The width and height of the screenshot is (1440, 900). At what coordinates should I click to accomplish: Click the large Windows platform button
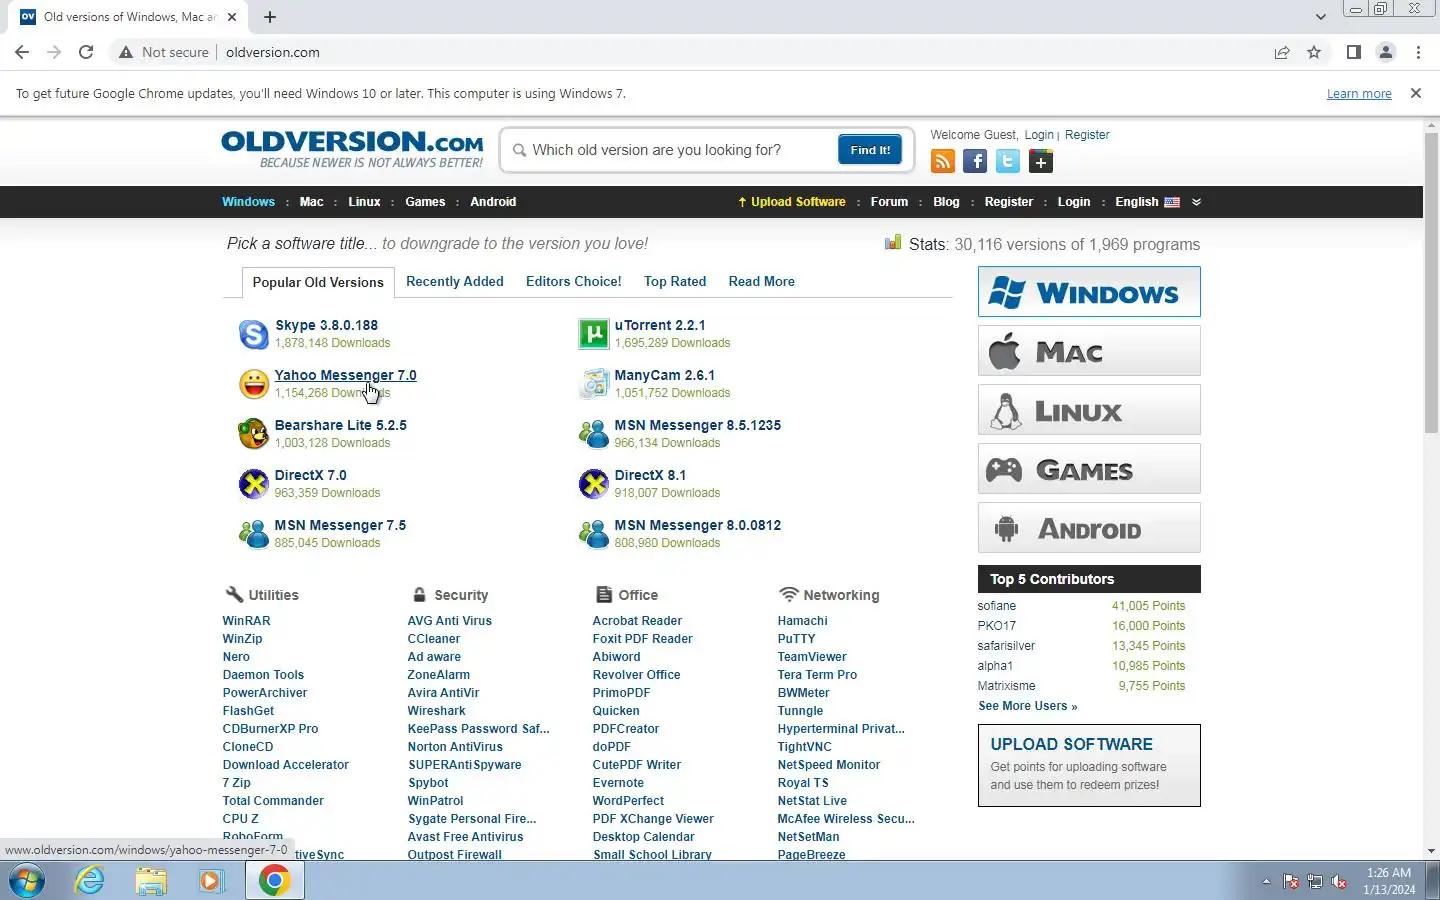[1089, 292]
